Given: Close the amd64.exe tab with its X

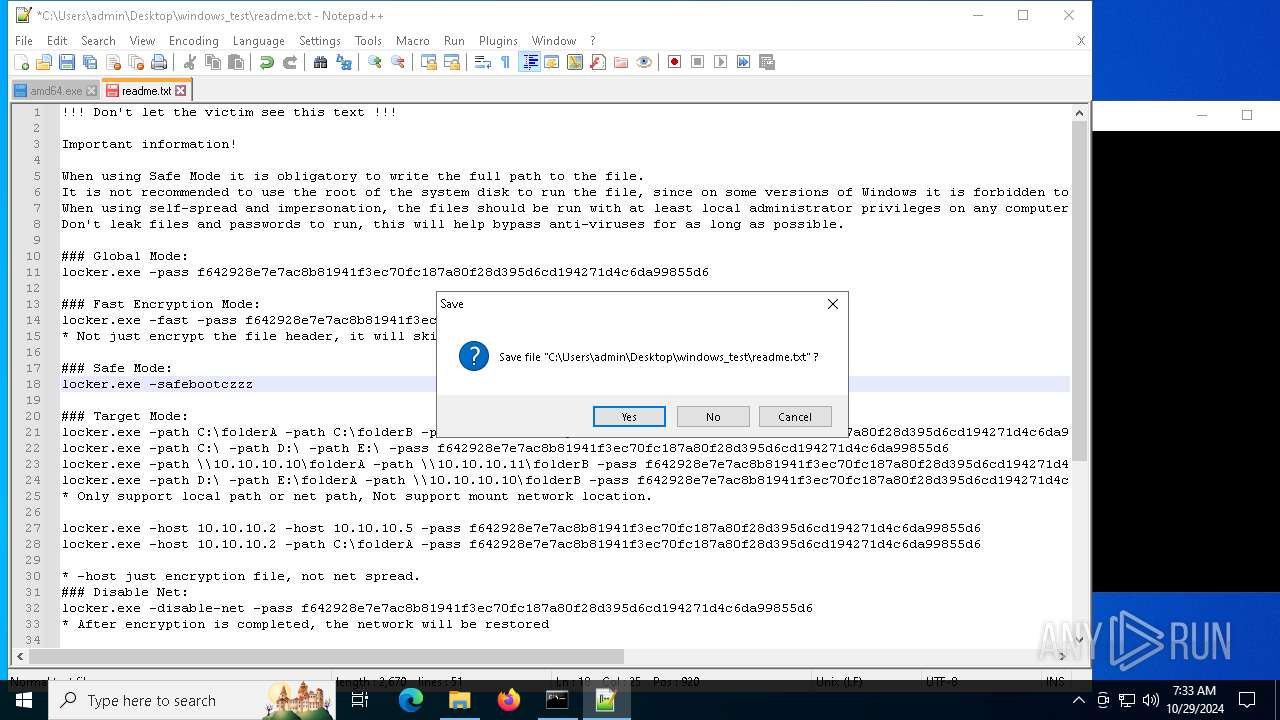Looking at the screenshot, I should (x=91, y=91).
